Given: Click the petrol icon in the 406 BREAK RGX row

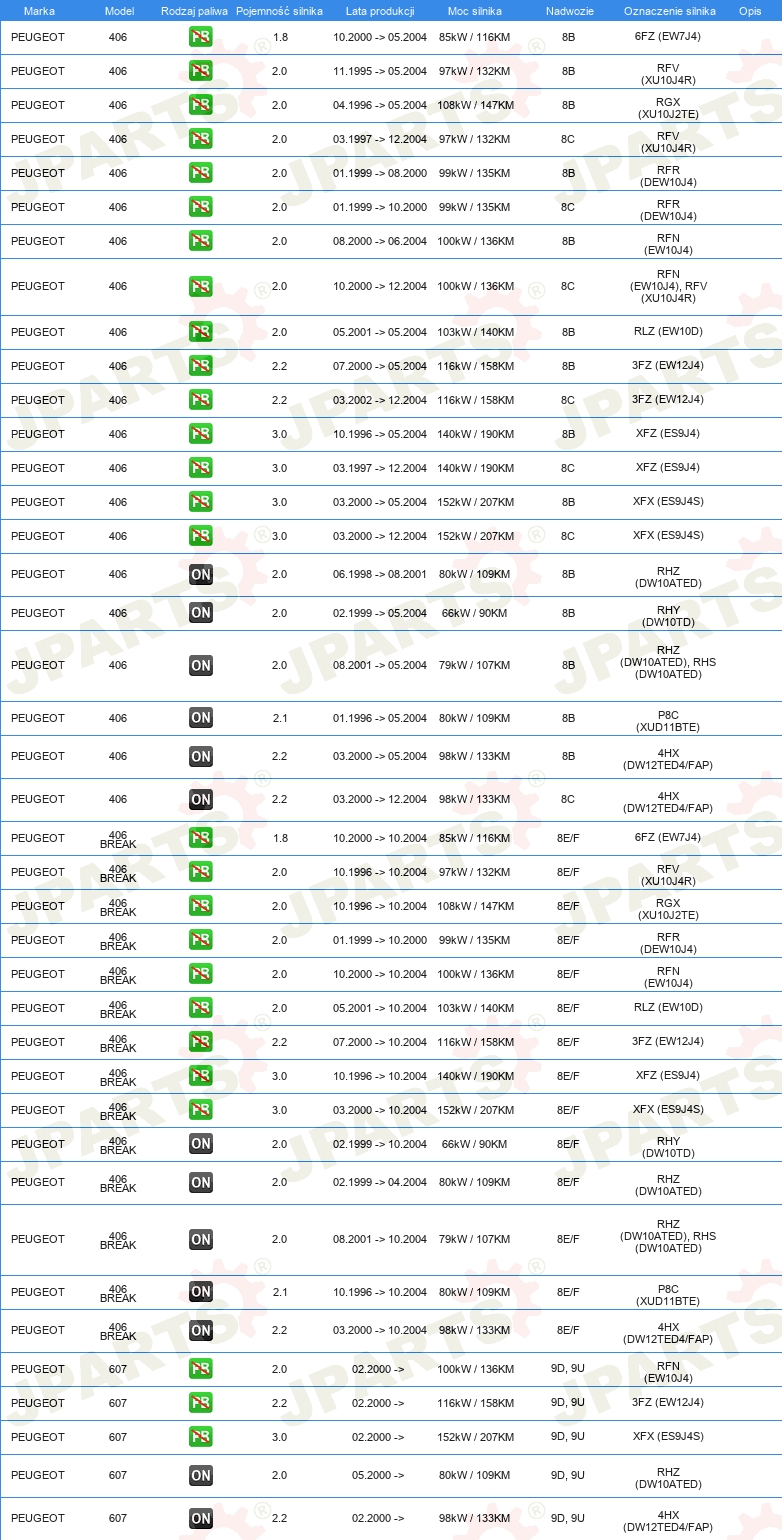Looking at the screenshot, I should [201, 906].
